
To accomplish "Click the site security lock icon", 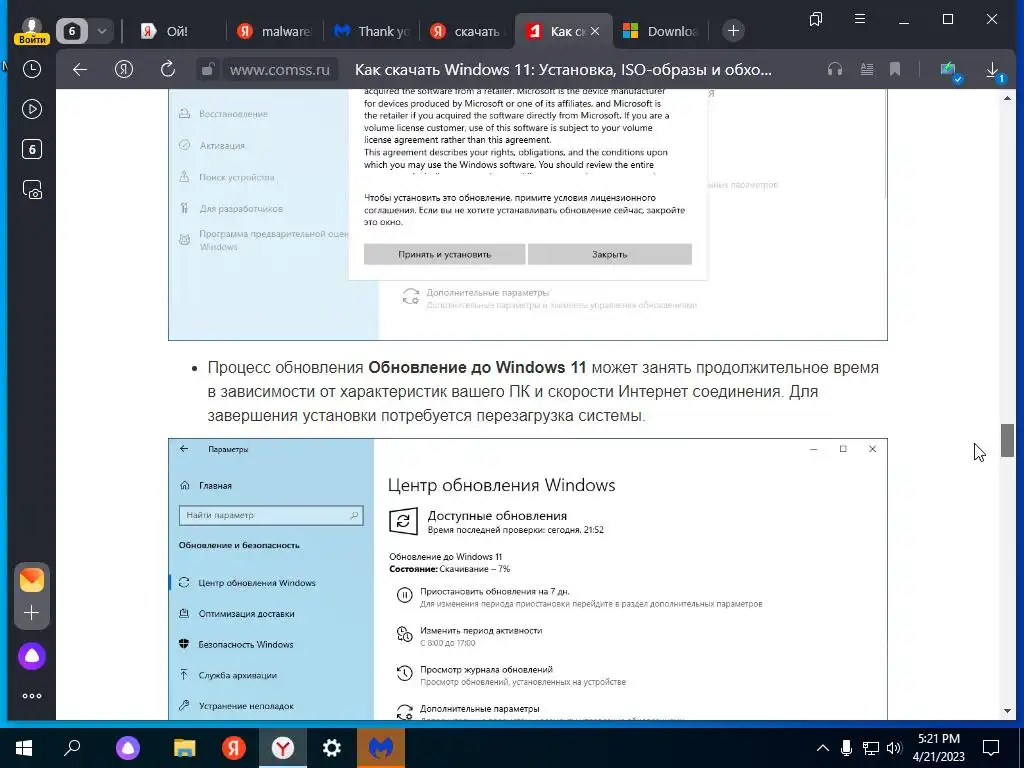I will click(x=208, y=69).
